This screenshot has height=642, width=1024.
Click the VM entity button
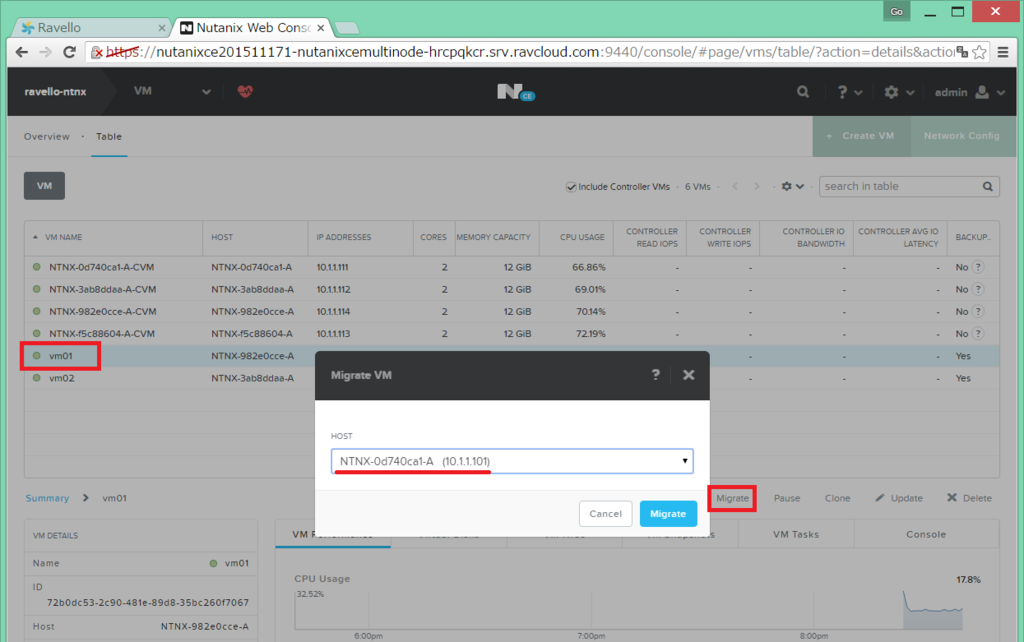(44, 185)
